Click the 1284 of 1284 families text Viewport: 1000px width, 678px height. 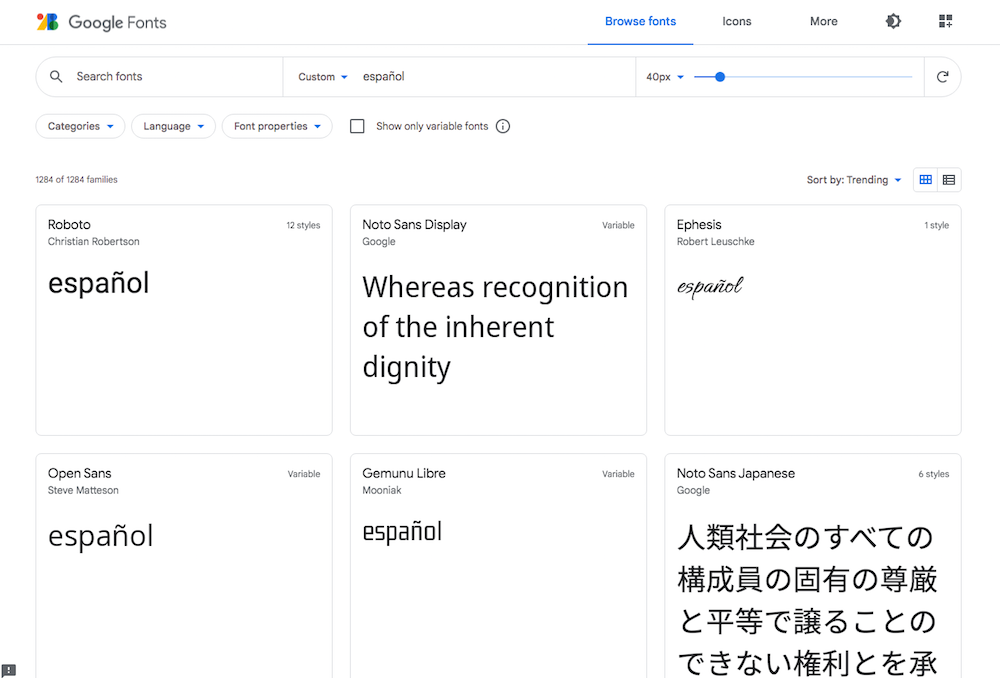coord(77,180)
